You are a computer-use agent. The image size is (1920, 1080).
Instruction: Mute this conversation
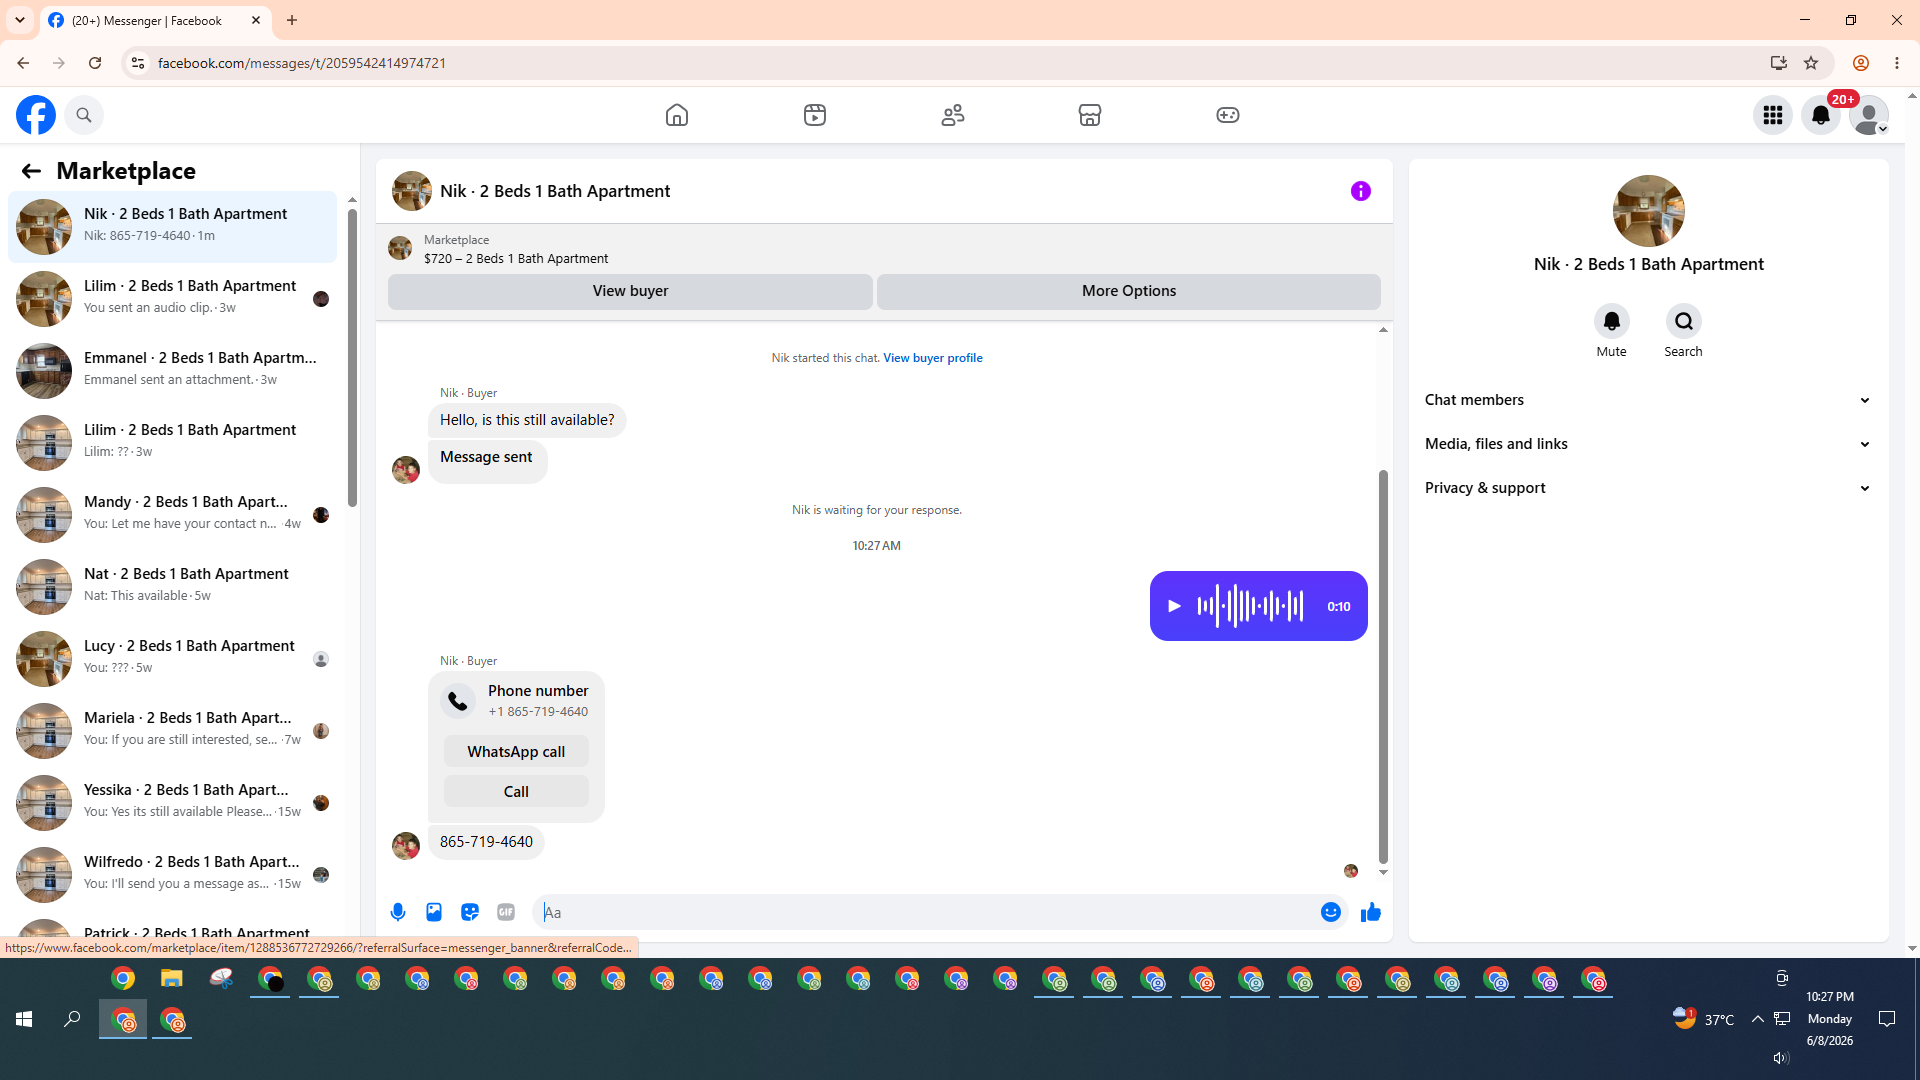click(1612, 321)
